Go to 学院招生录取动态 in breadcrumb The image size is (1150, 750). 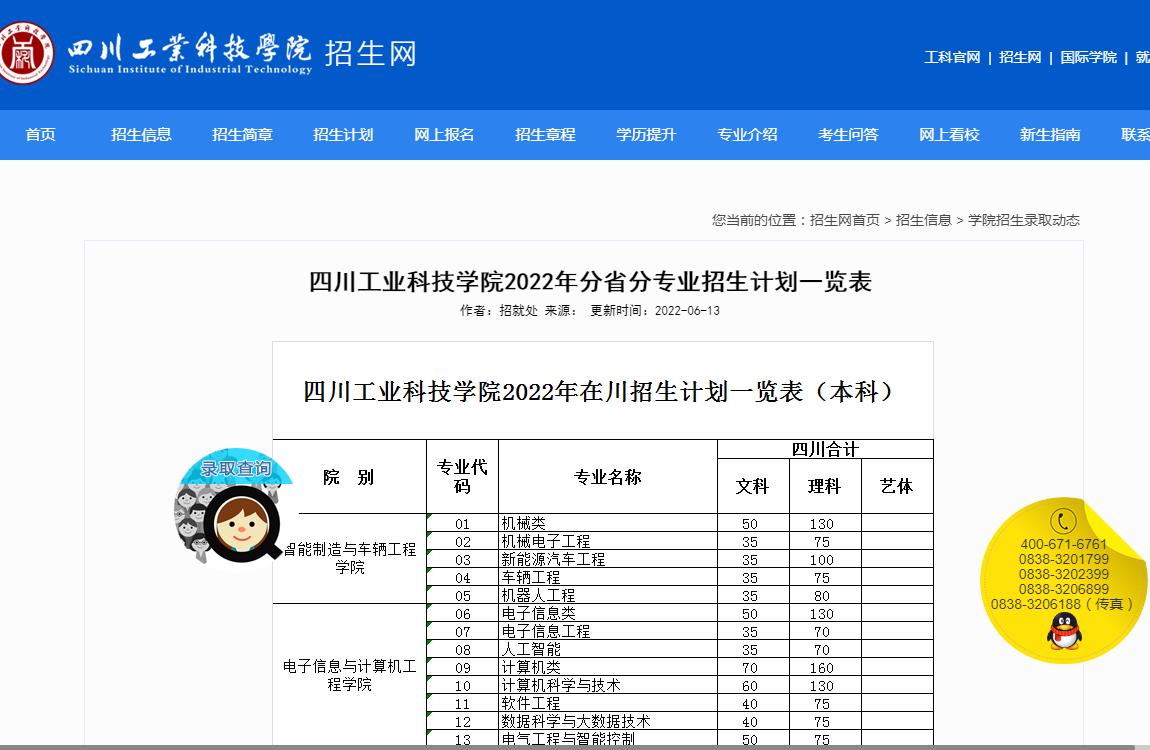pos(1024,220)
